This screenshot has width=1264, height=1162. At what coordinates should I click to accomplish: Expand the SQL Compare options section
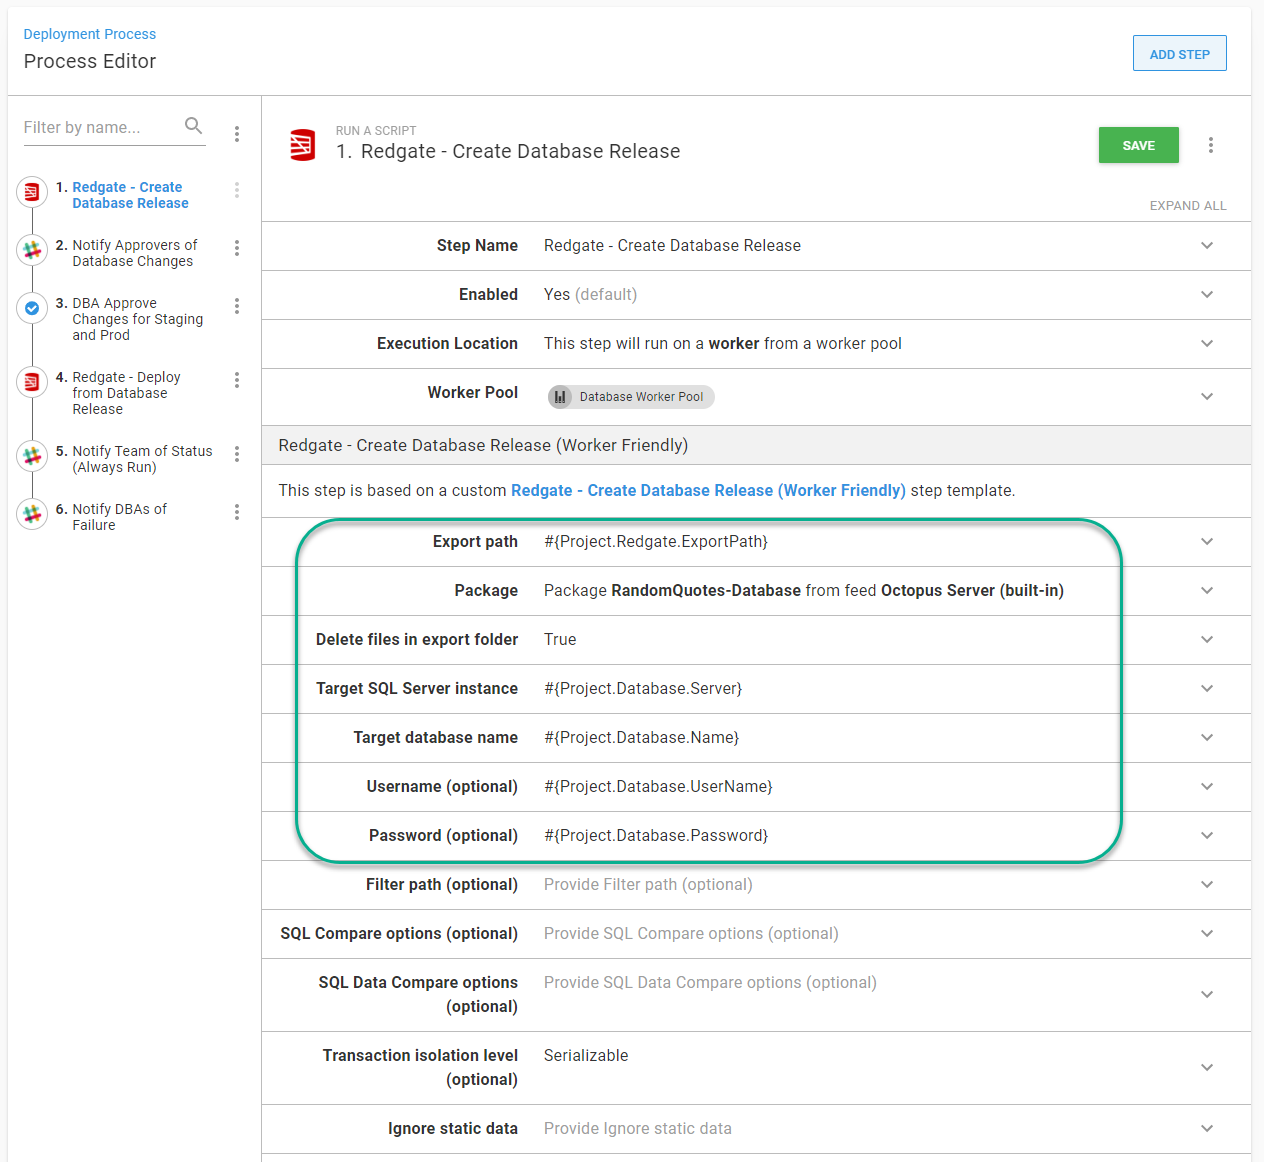tap(1207, 934)
